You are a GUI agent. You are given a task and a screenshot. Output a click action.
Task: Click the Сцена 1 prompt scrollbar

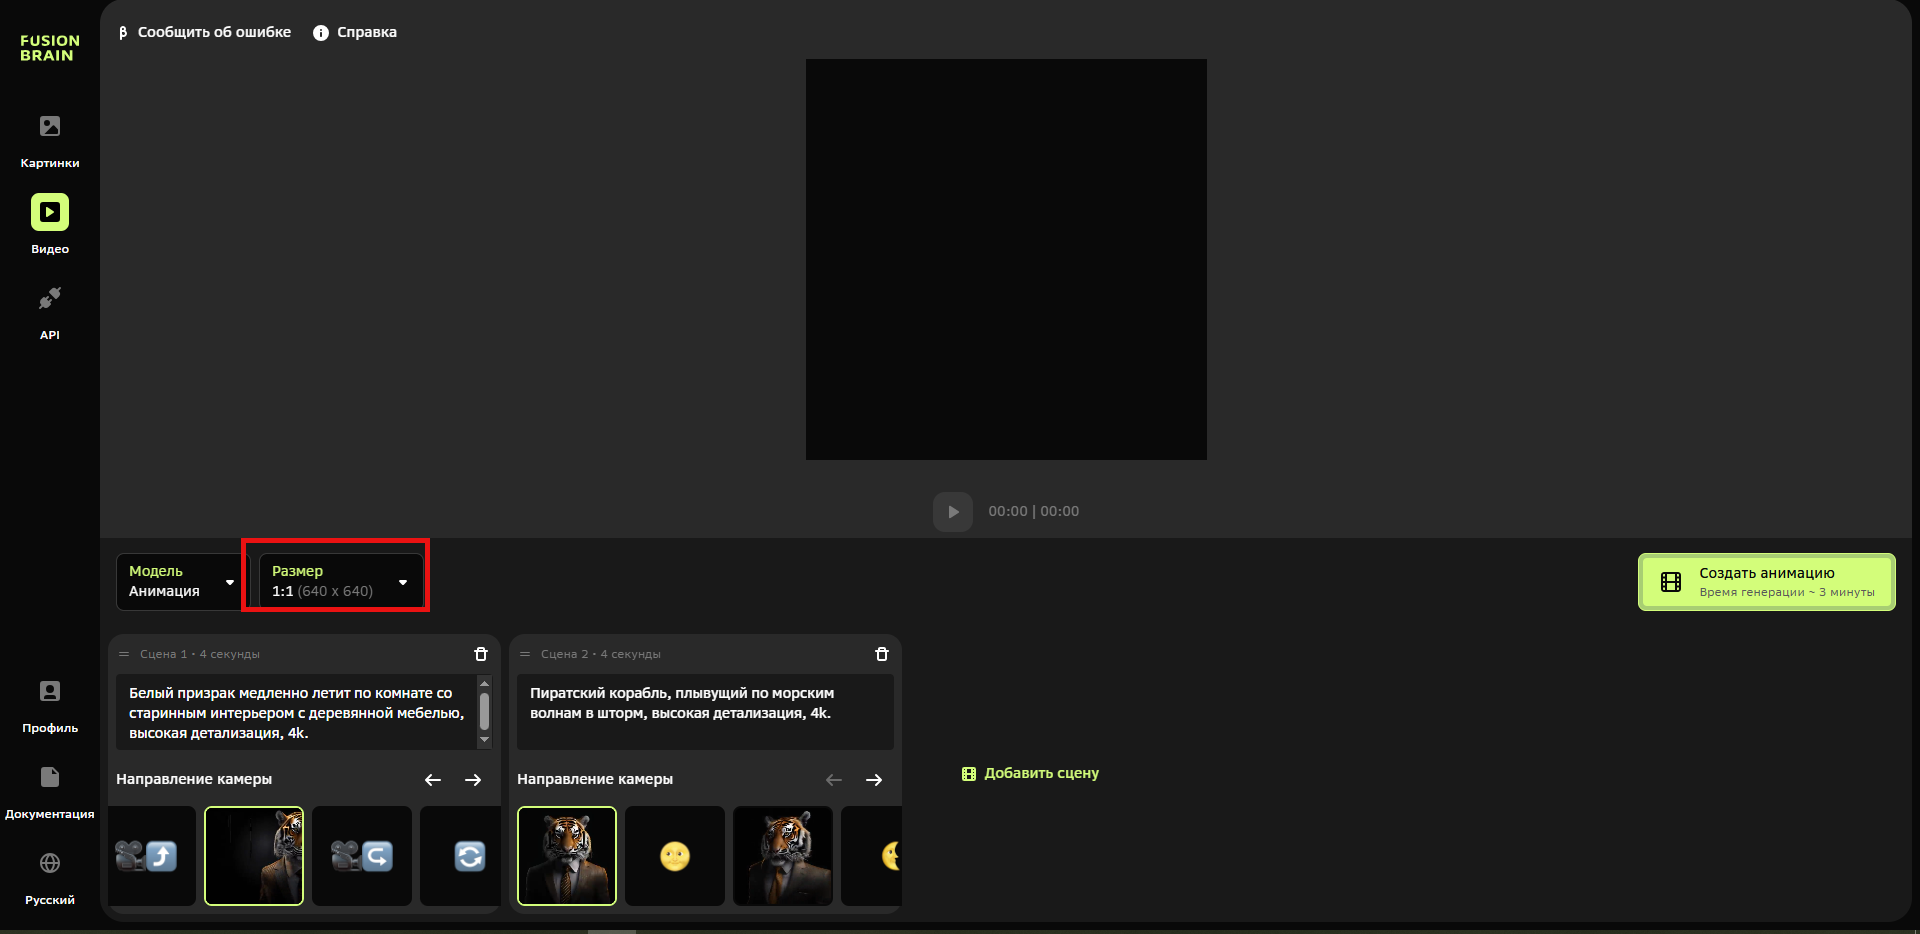485,712
